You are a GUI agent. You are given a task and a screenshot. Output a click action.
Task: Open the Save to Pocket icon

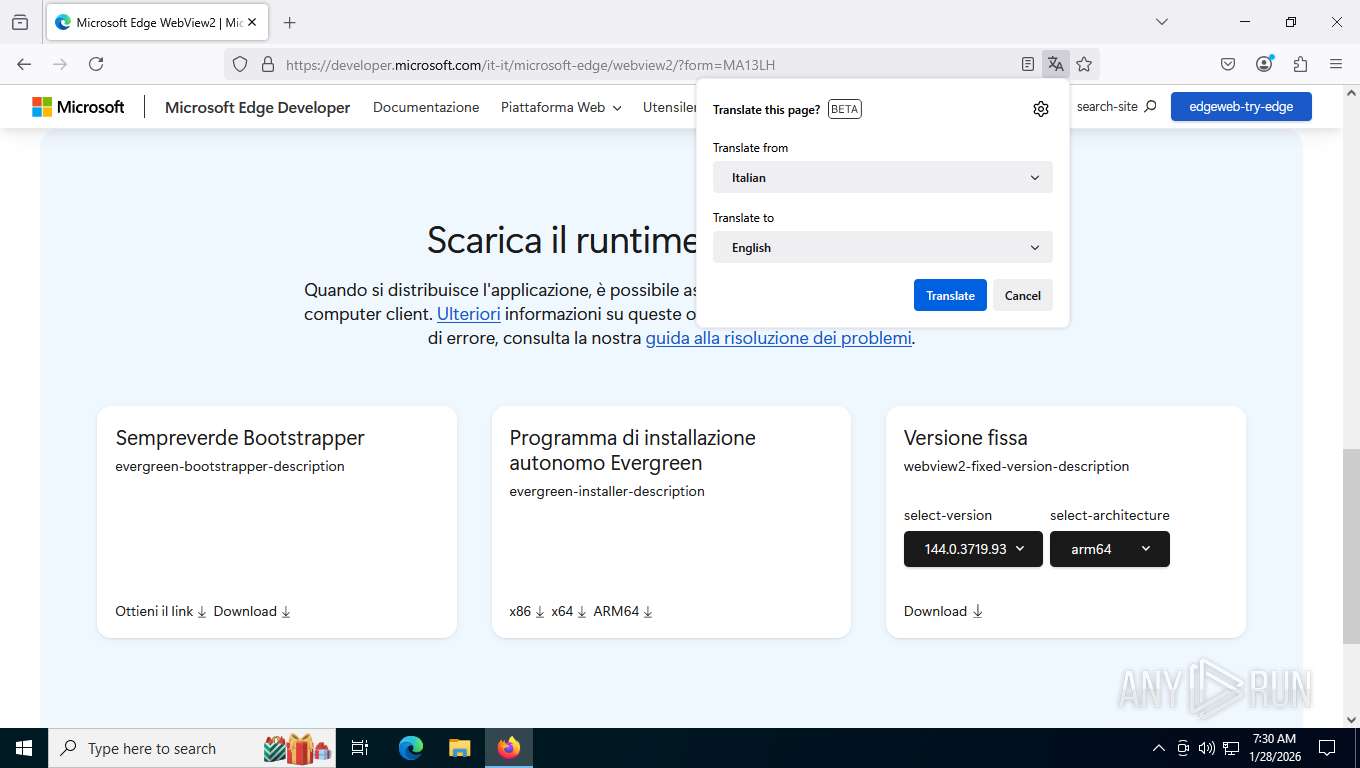(1228, 64)
